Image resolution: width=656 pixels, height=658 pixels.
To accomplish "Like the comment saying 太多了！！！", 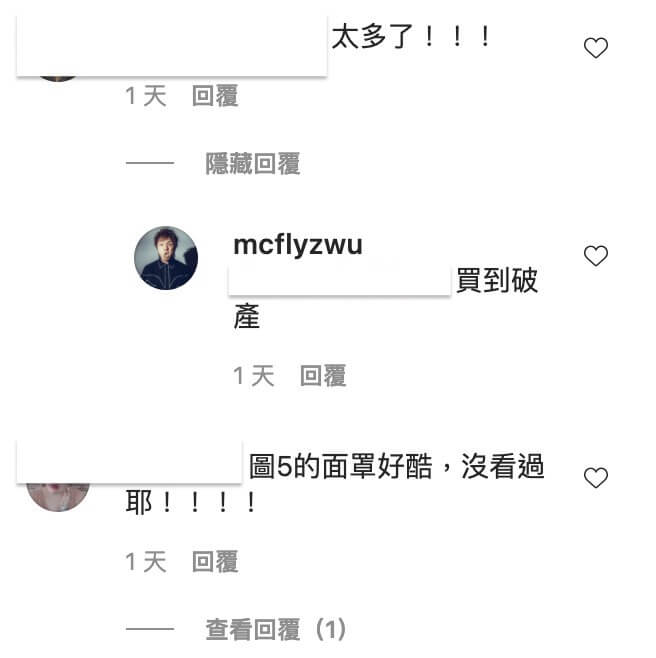I will (x=596, y=47).
